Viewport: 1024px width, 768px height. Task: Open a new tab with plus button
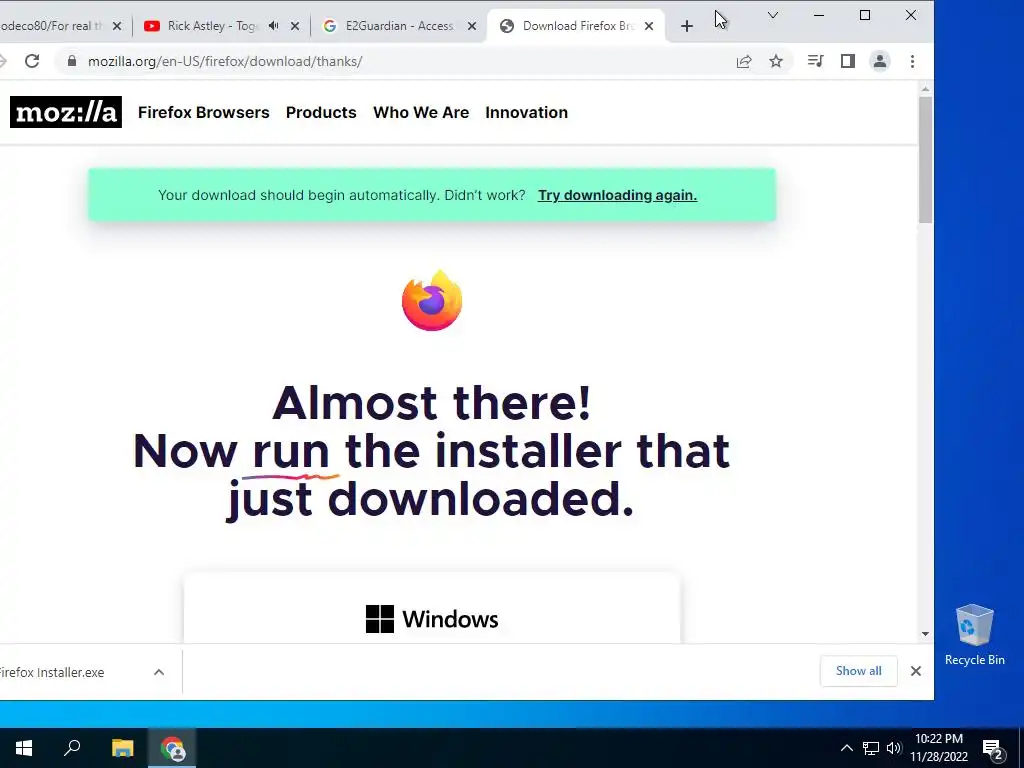pos(686,26)
